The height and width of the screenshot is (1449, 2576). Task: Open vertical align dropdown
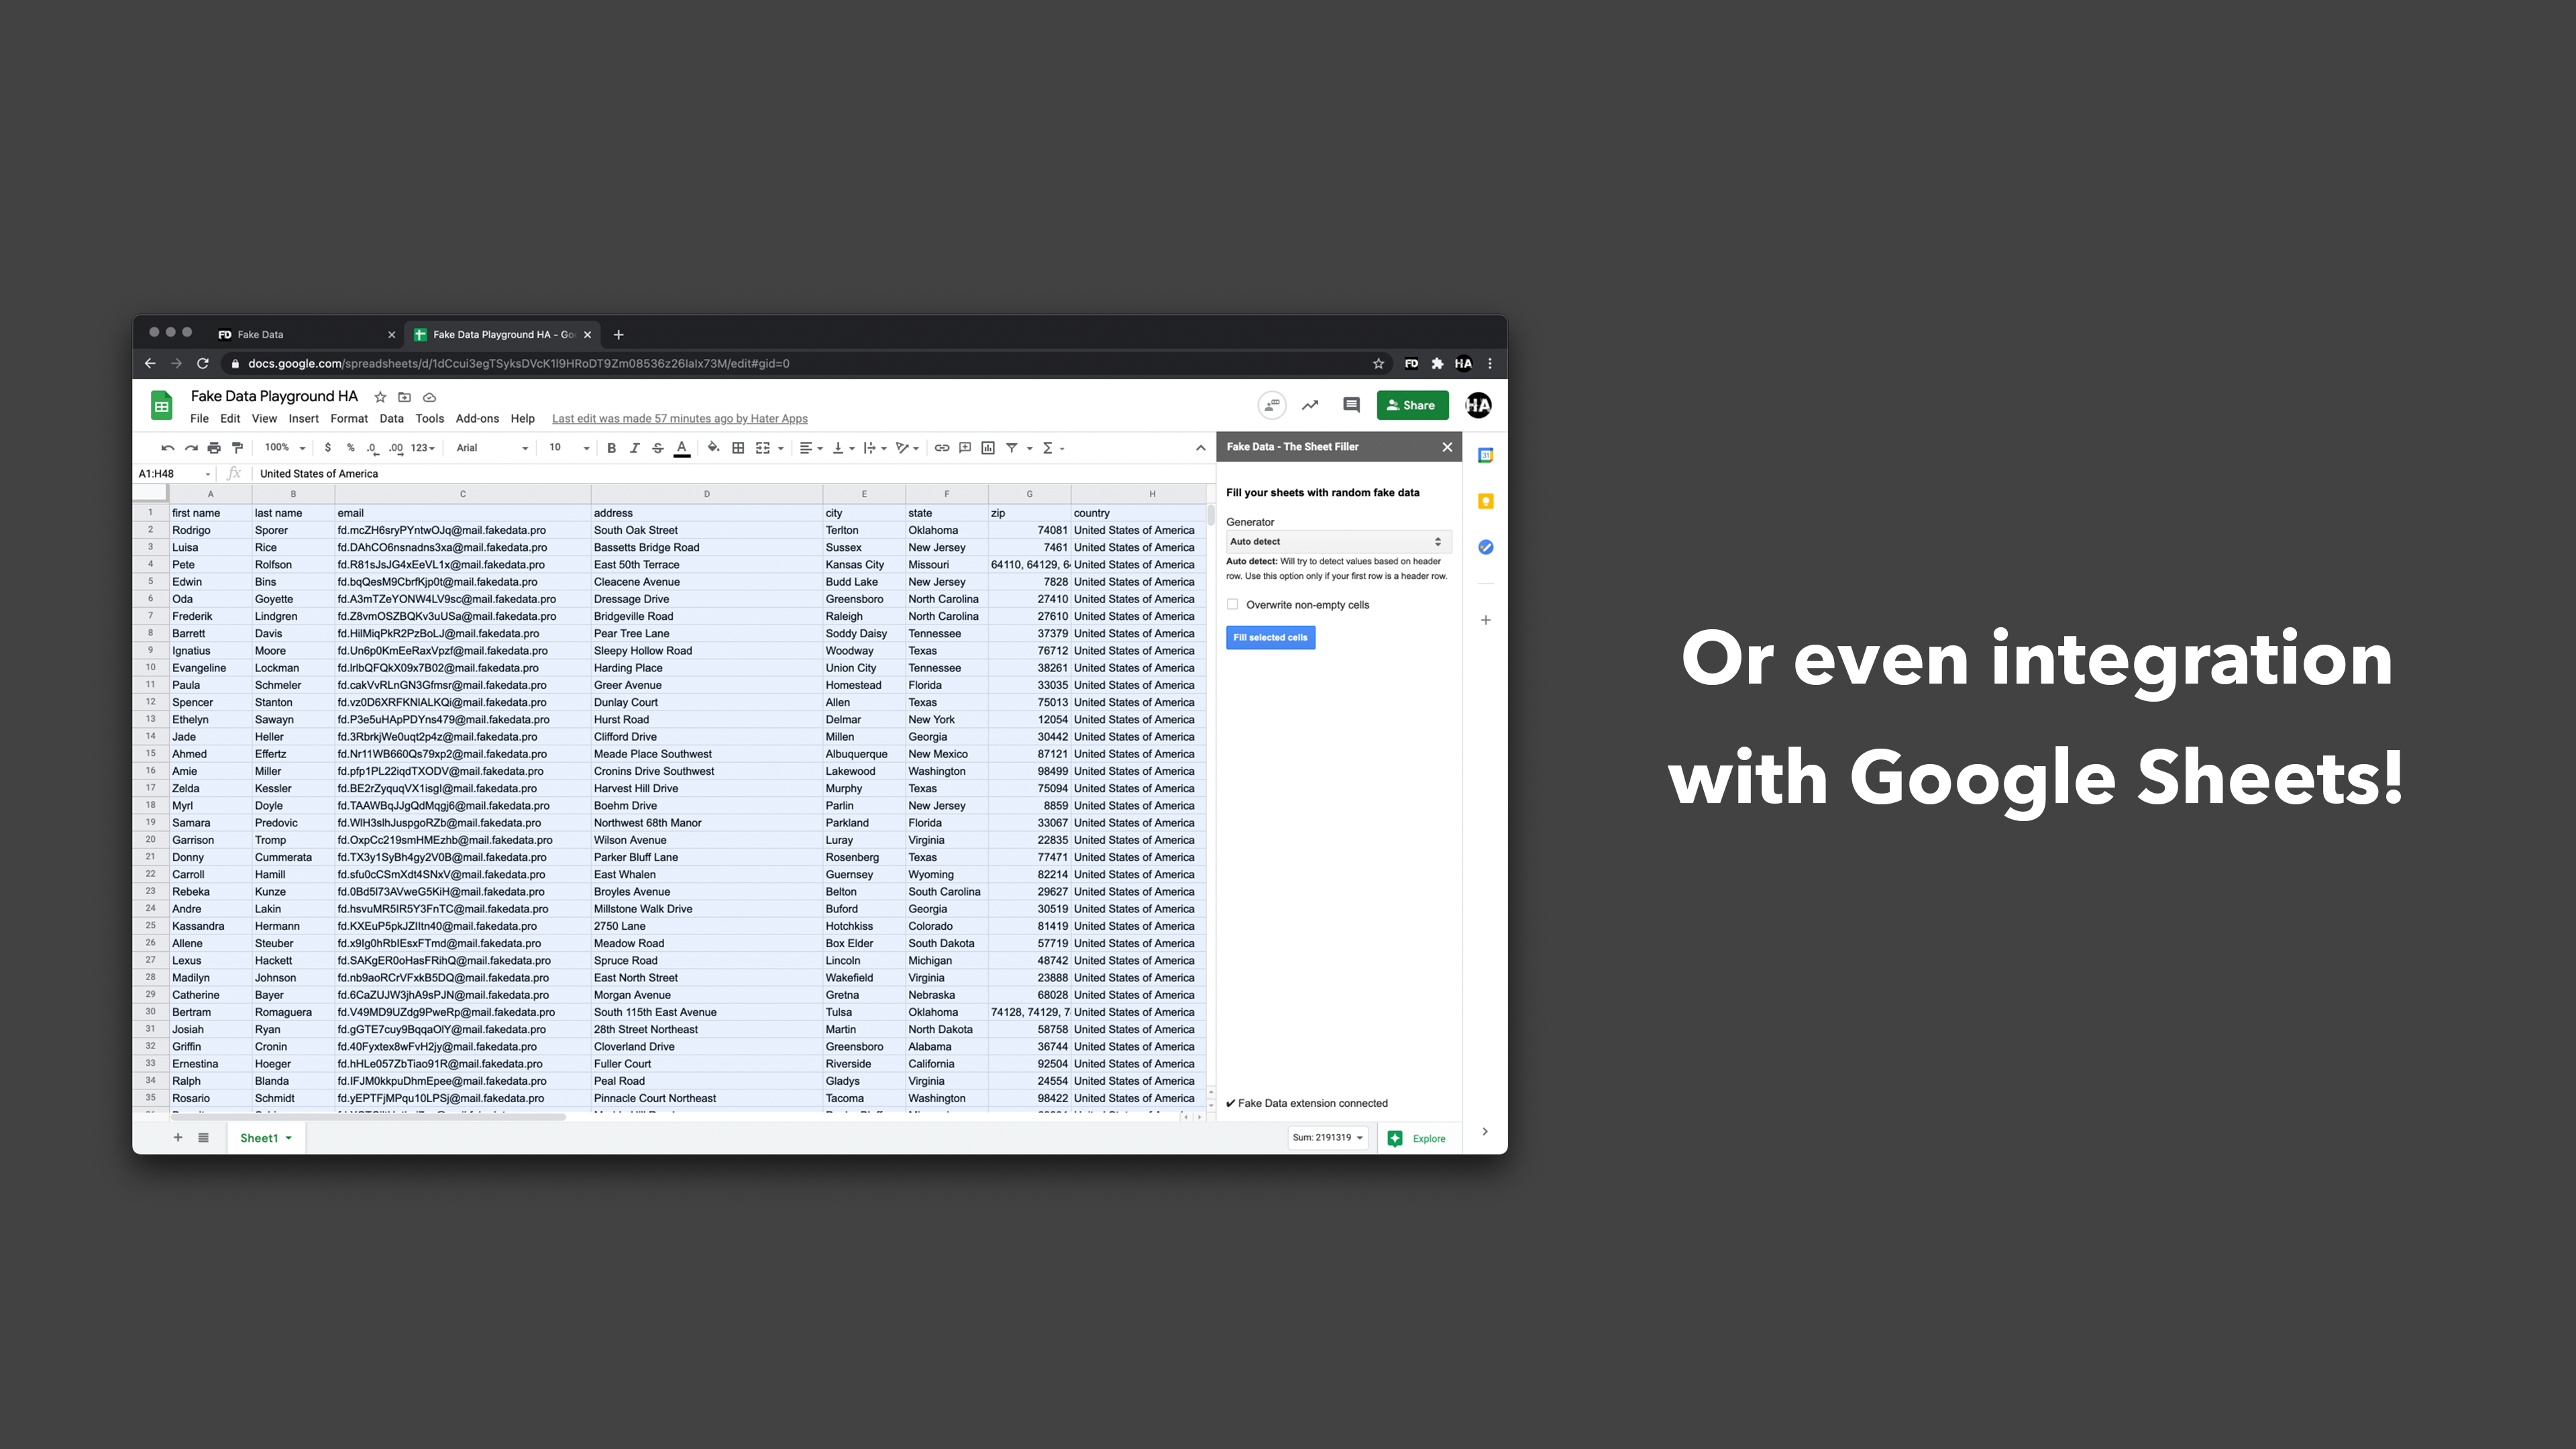843,448
